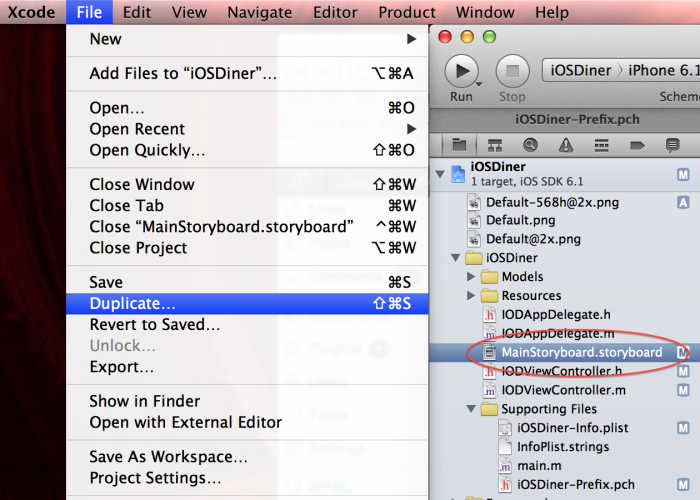Click the iOSDiner-Info.plist file icon
700x500 pixels.
pos(505,428)
